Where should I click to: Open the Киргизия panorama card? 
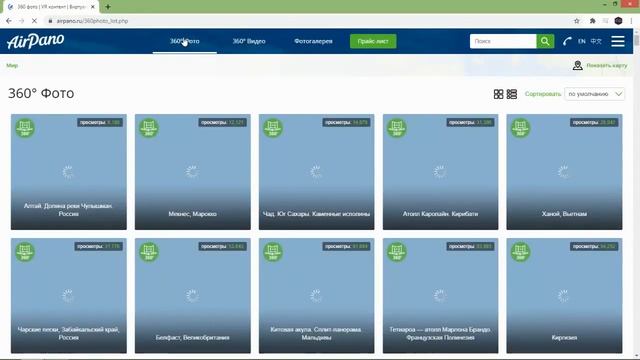click(564, 296)
